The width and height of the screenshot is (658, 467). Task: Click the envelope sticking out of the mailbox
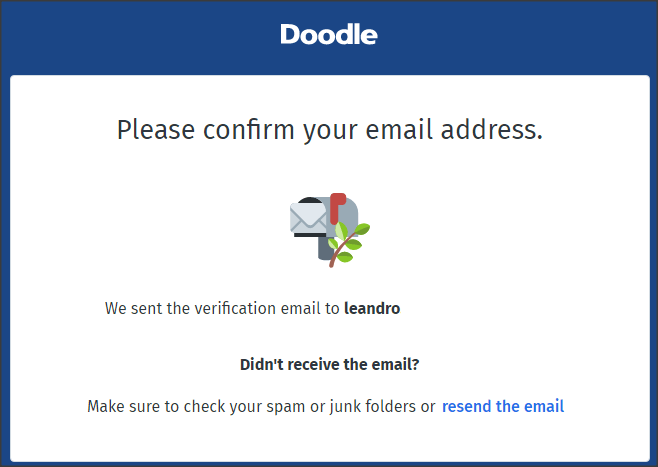[308, 217]
